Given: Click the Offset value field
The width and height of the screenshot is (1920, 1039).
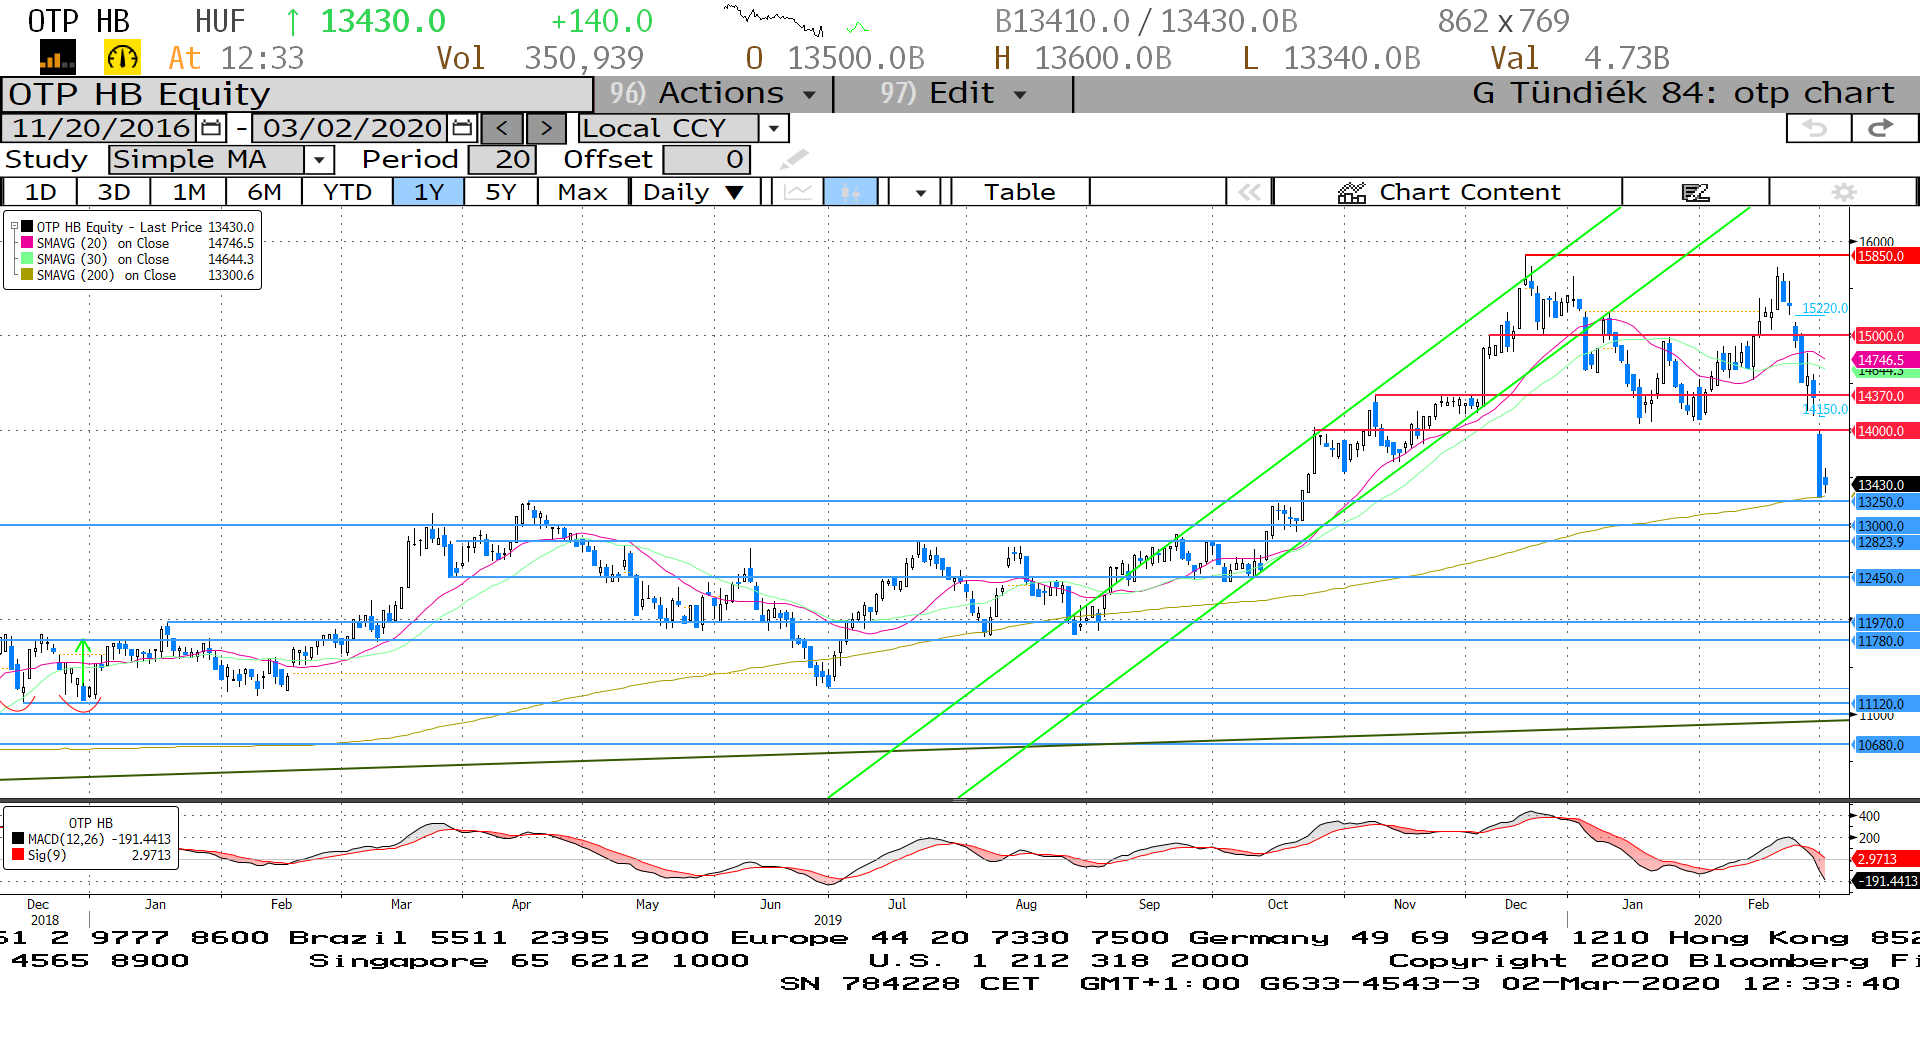Looking at the screenshot, I should 706,159.
